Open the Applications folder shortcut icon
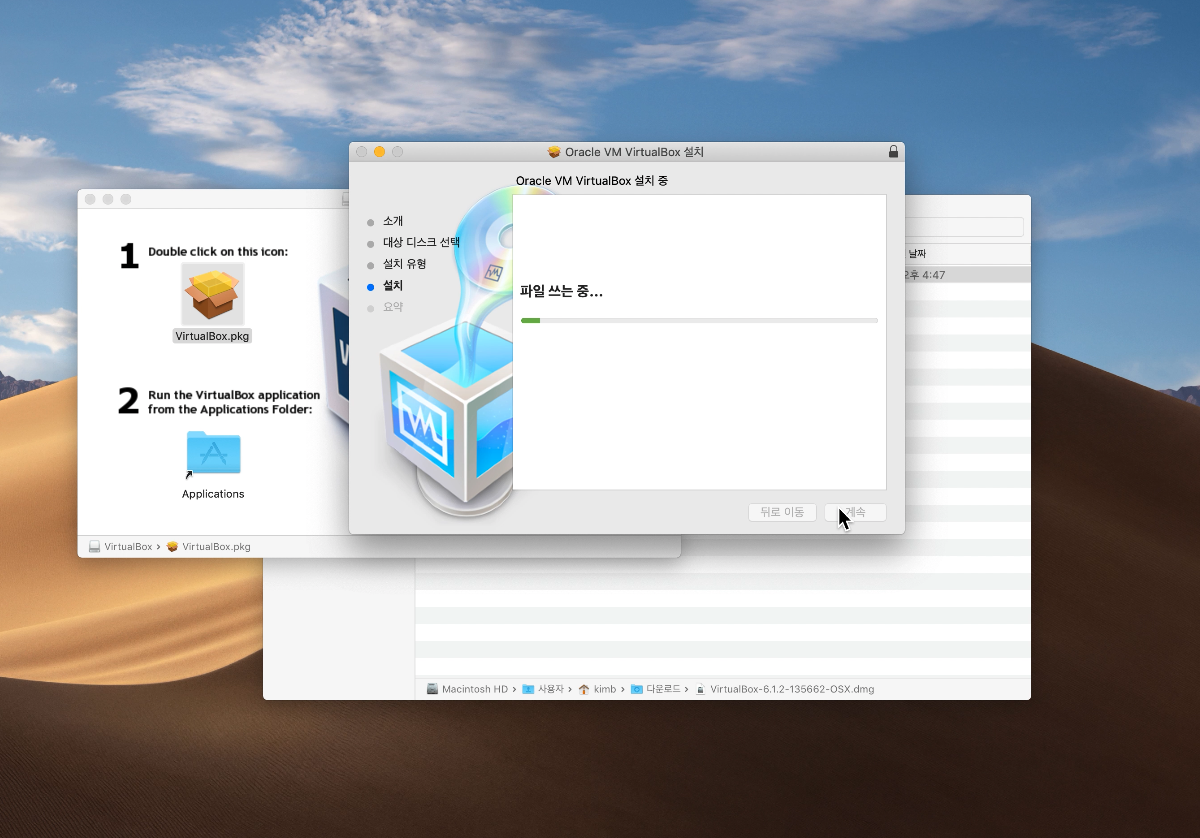 (x=213, y=453)
